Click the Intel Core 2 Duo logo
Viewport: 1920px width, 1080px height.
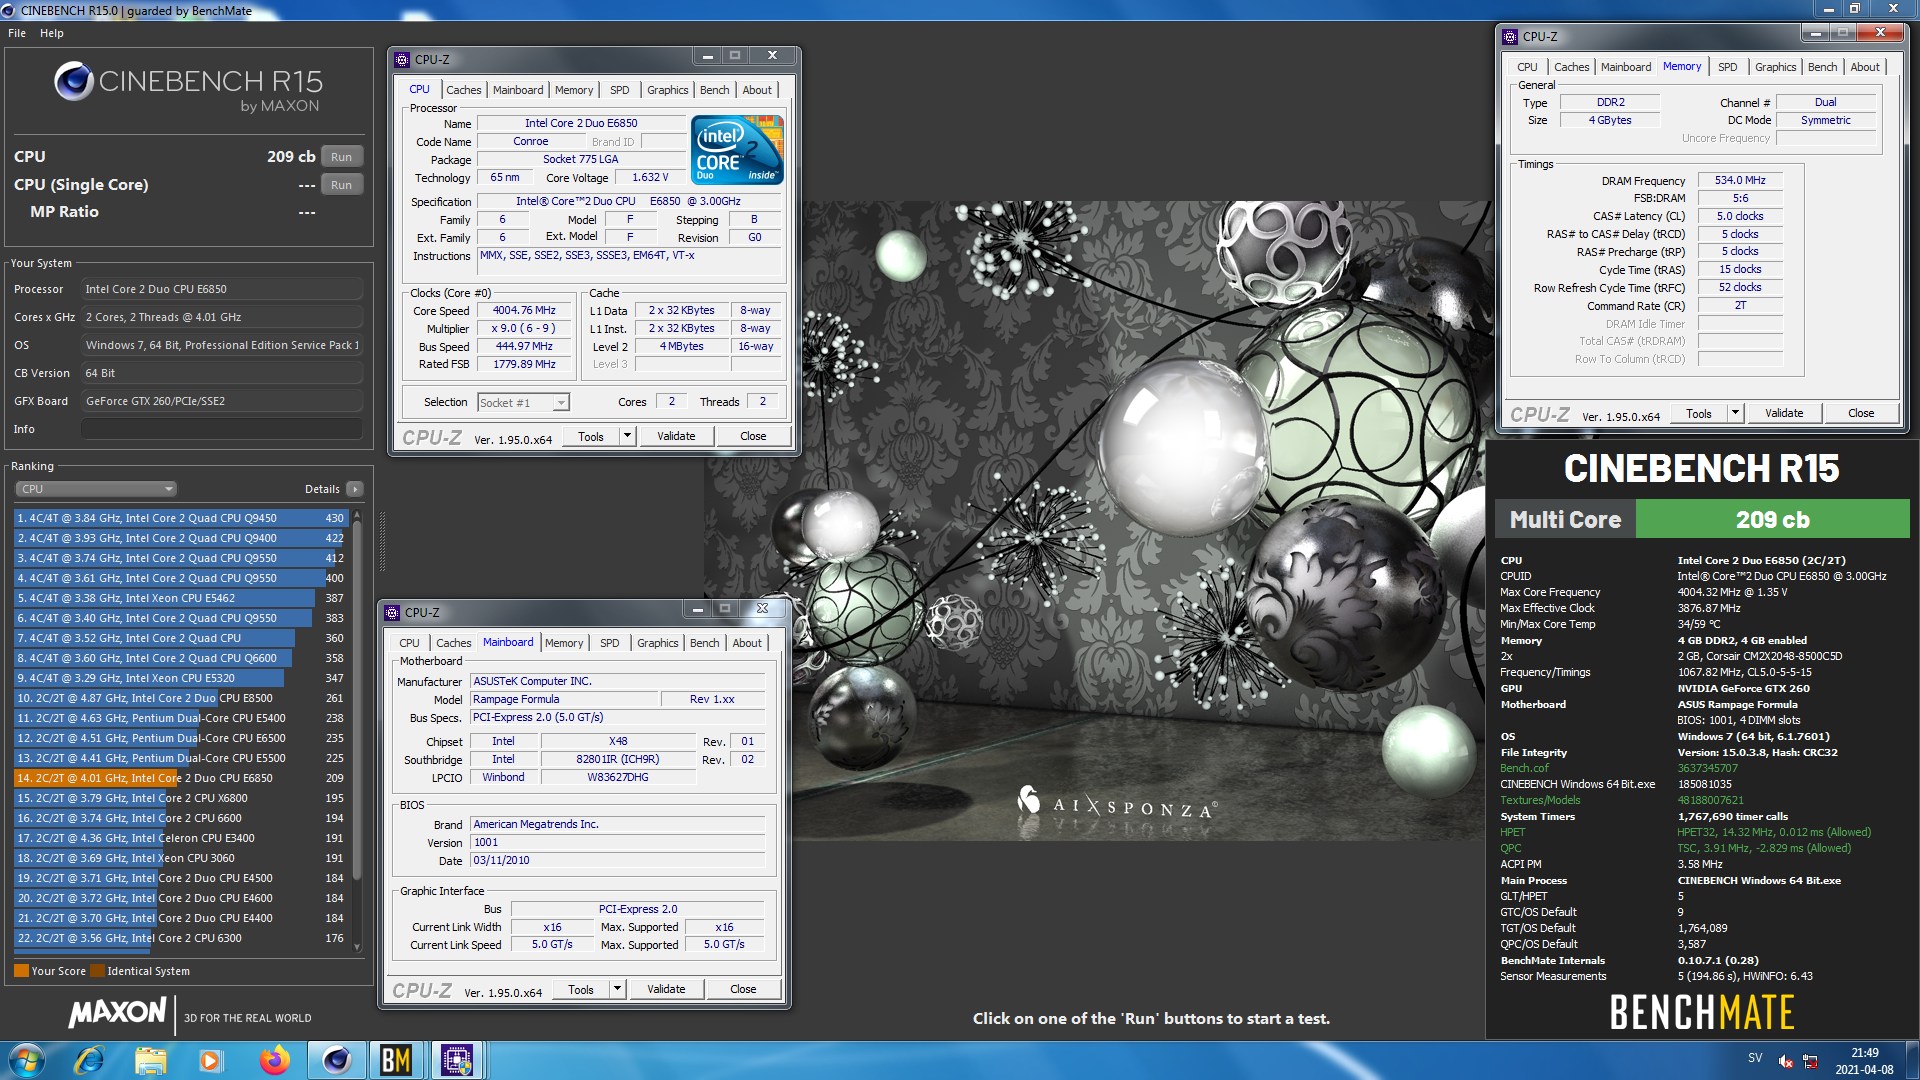click(738, 150)
